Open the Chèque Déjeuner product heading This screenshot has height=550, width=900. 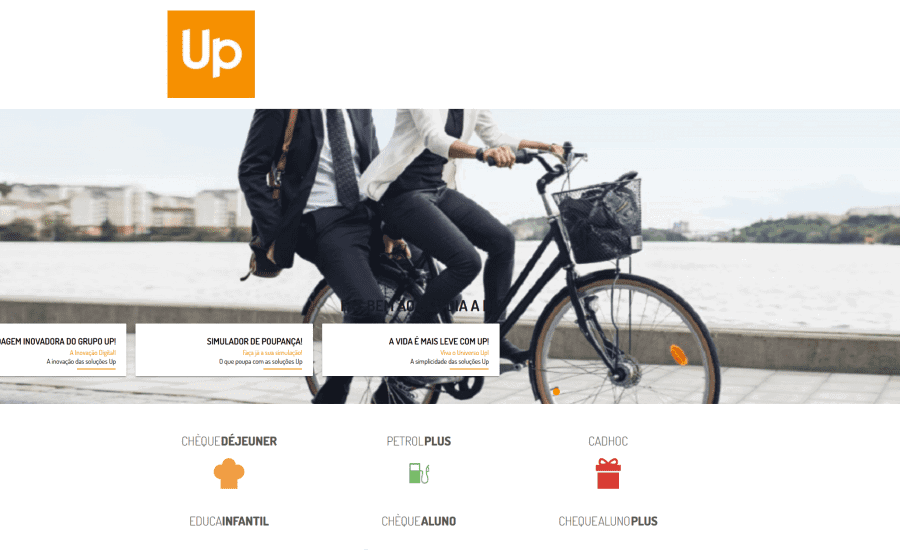tap(229, 441)
